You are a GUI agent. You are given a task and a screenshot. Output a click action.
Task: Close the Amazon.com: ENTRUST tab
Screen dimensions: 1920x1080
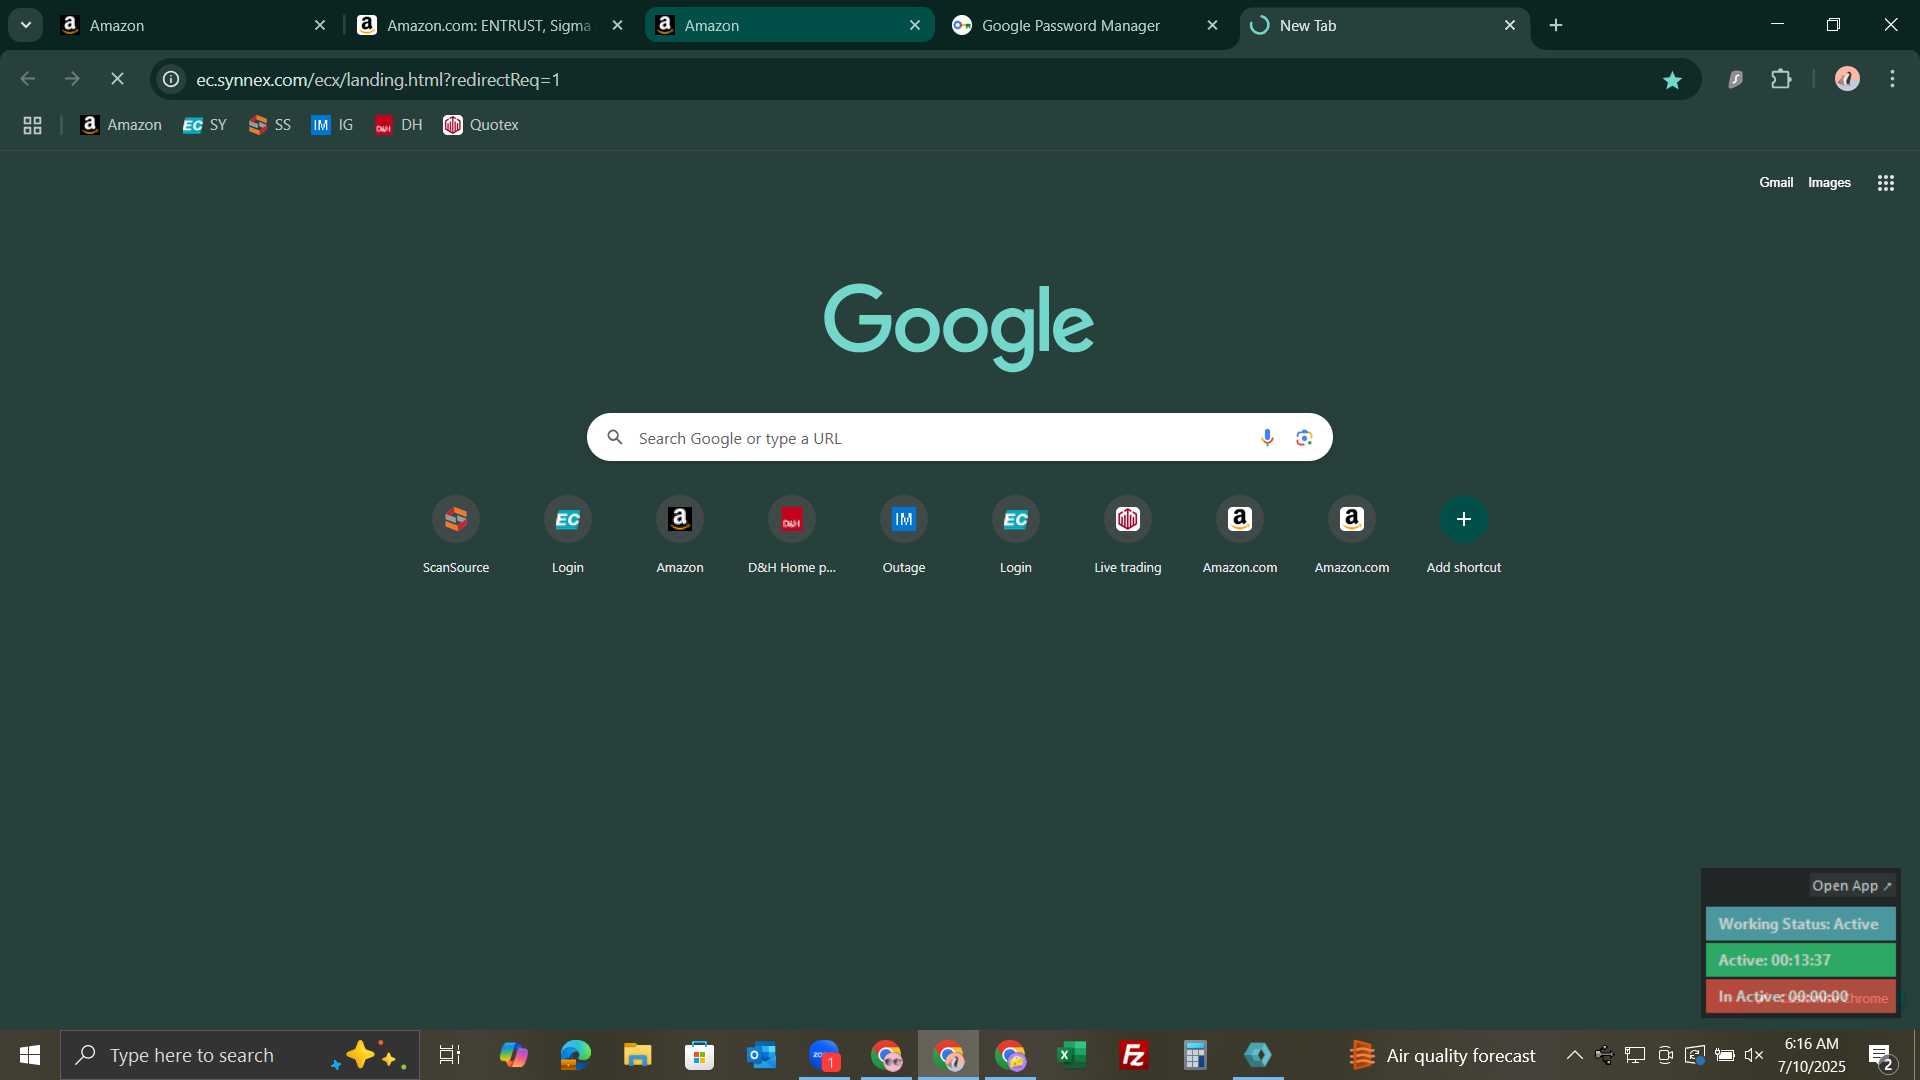pyautogui.click(x=617, y=25)
